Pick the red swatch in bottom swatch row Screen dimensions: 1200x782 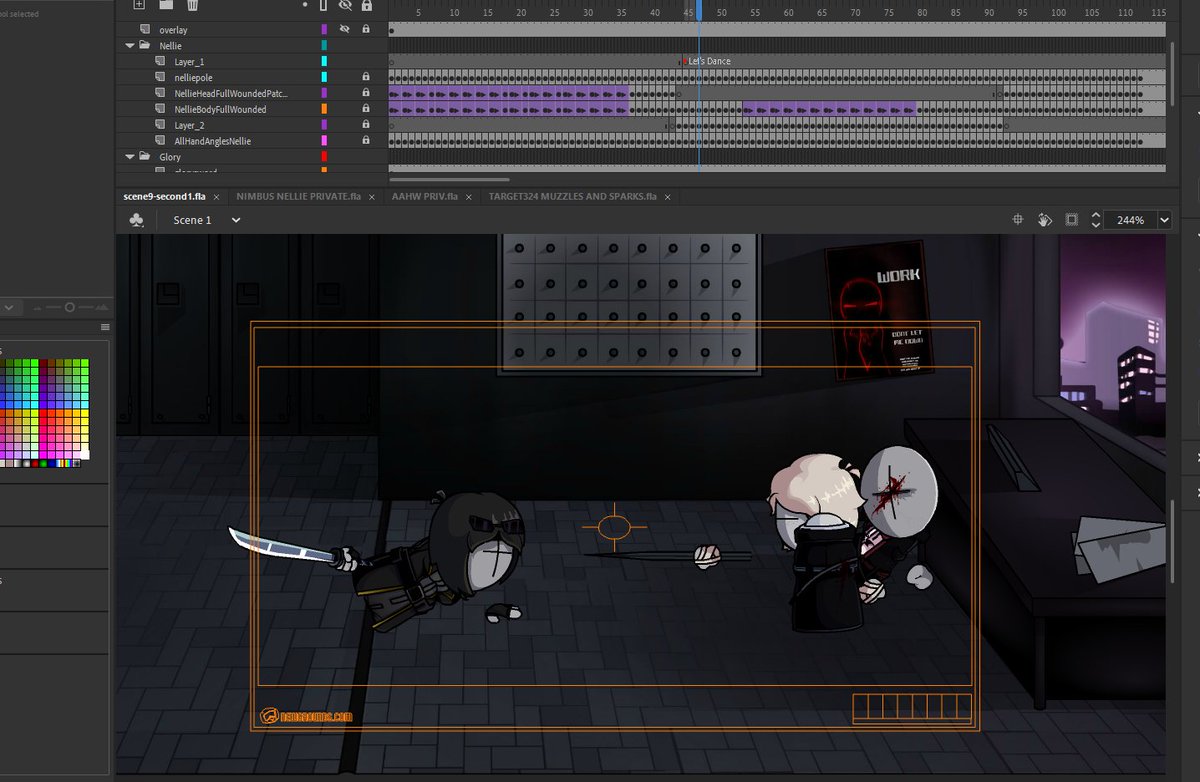tap(36, 463)
